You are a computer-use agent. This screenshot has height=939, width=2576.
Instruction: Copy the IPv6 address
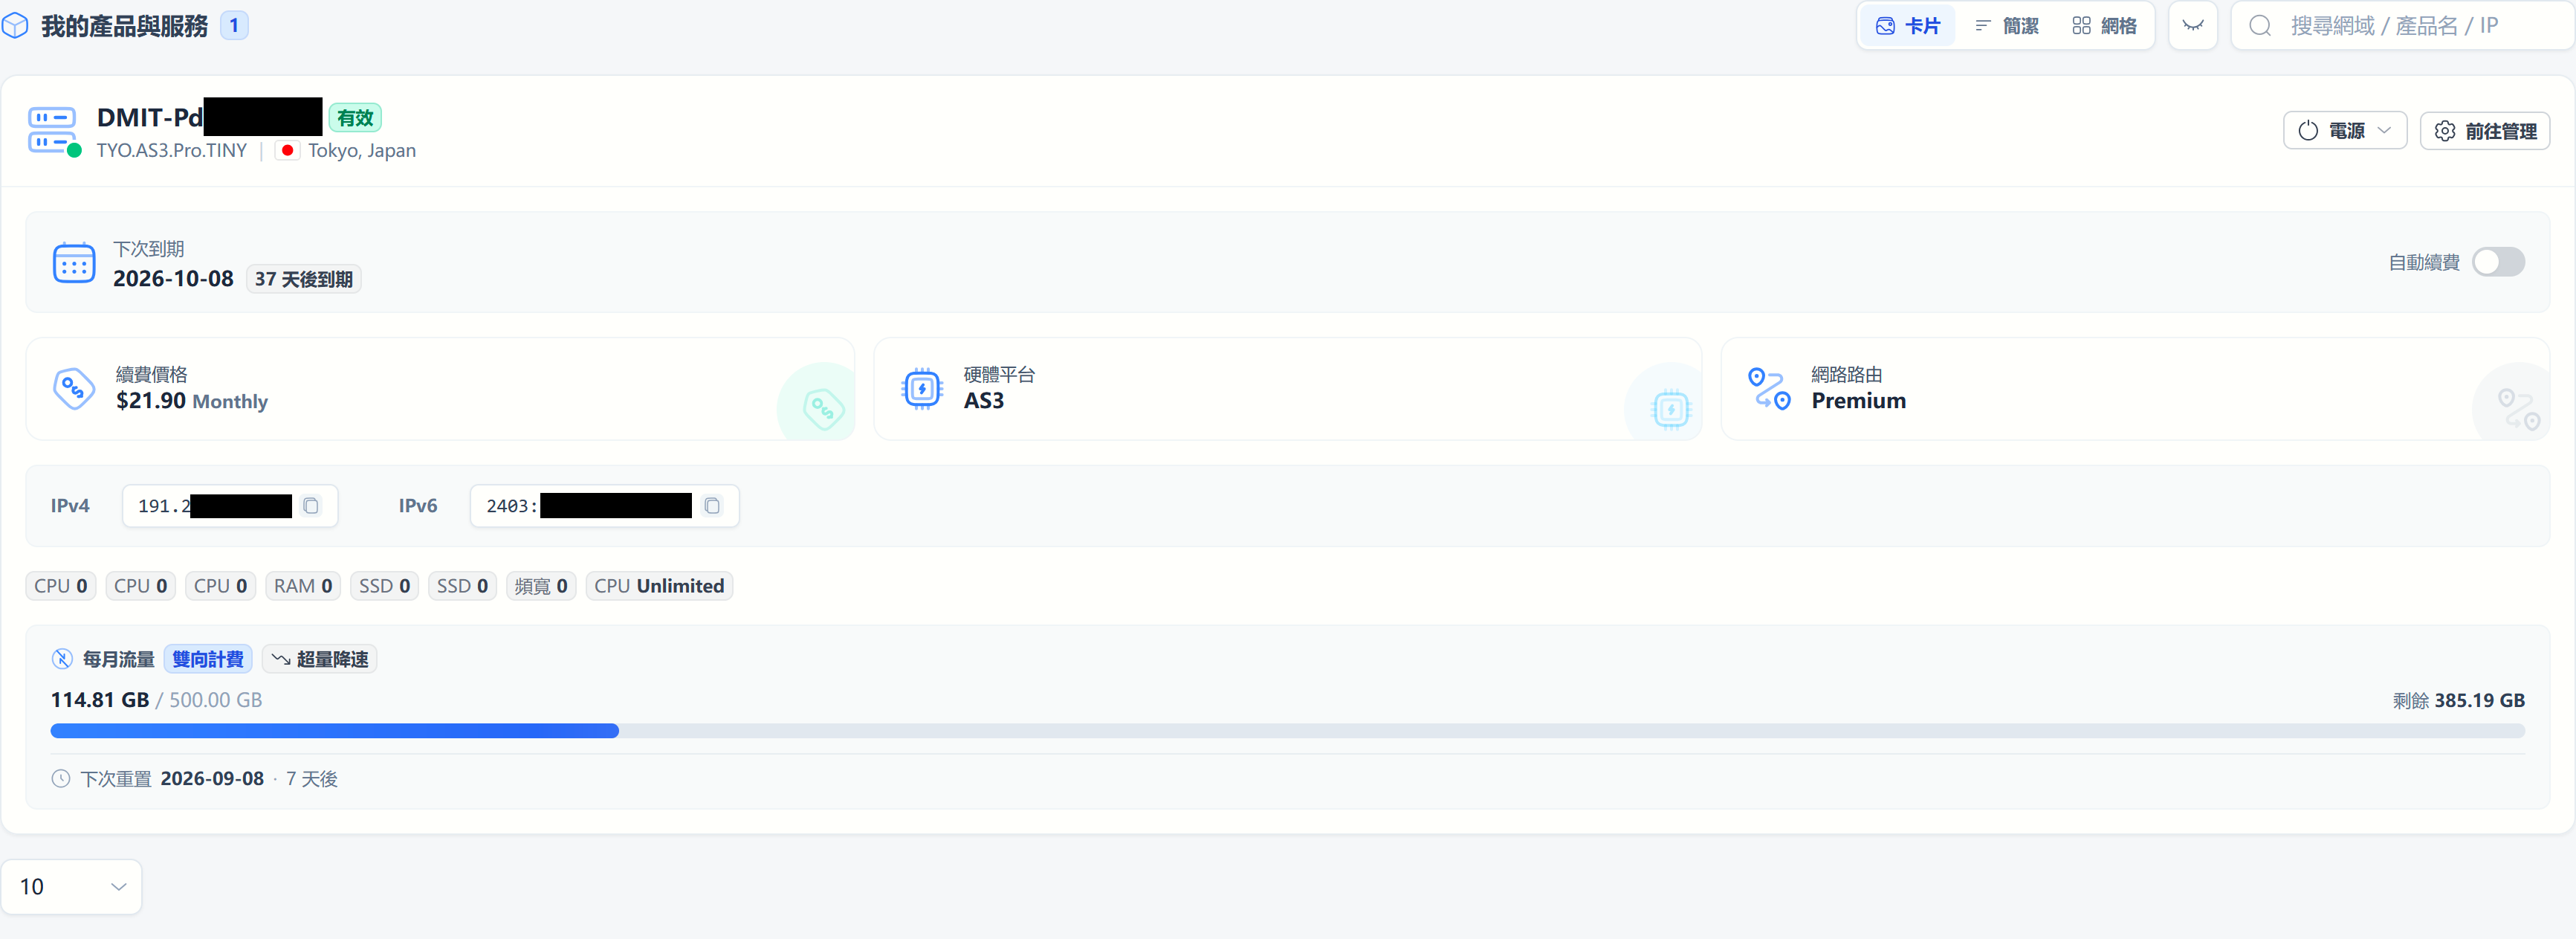point(712,506)
